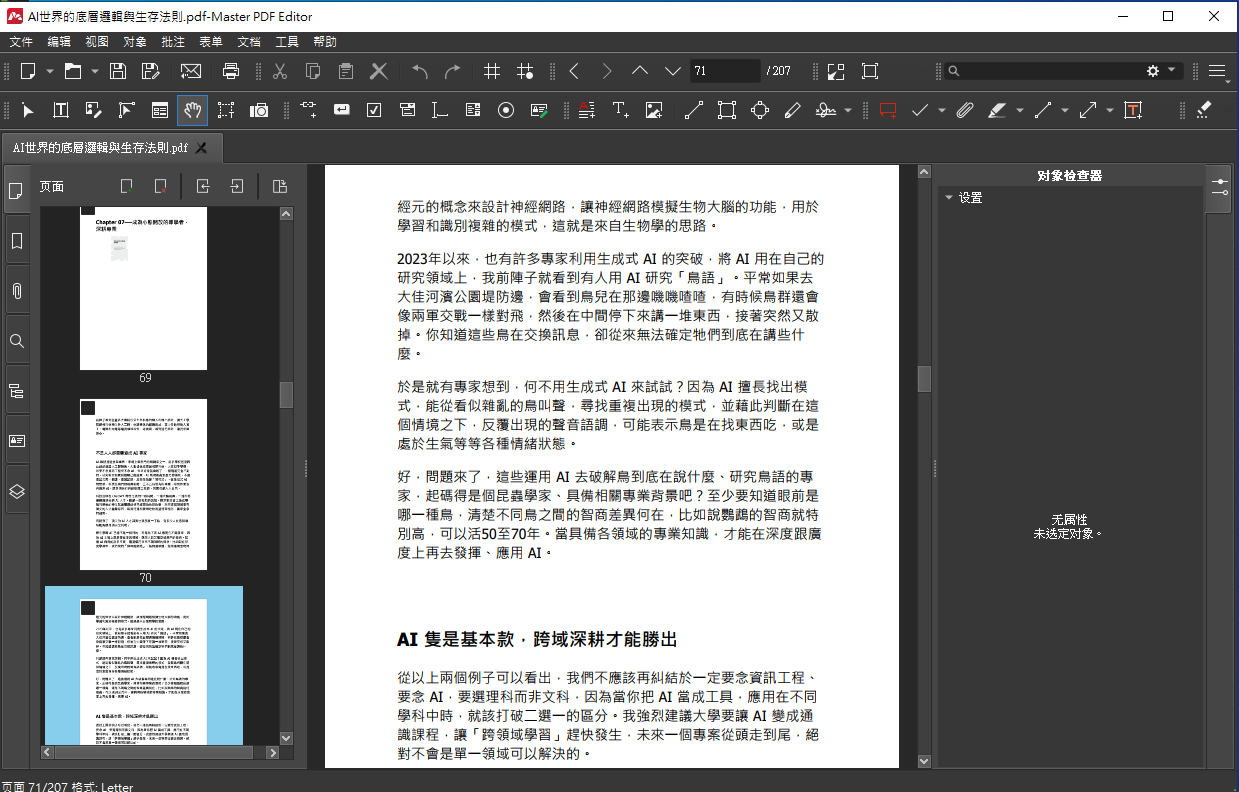Click the rotate pages button in Pages panel
The width and height of the screenshot is (1239, 792).
coord(280,186)
